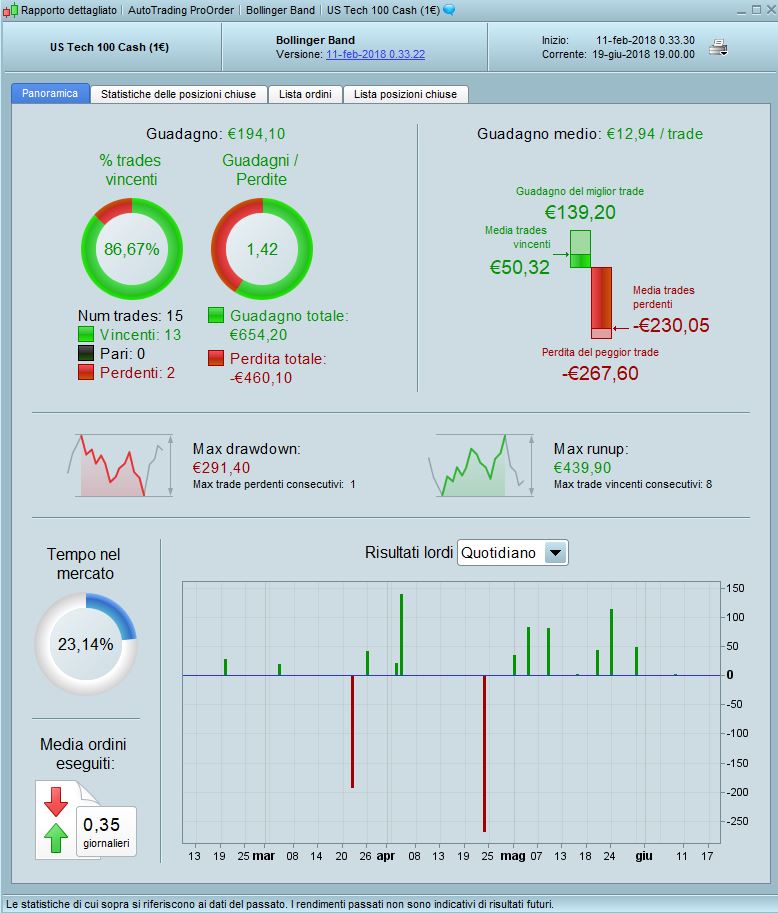Click the % trades vincenti donut chart
778x913 pixels.
132,249
